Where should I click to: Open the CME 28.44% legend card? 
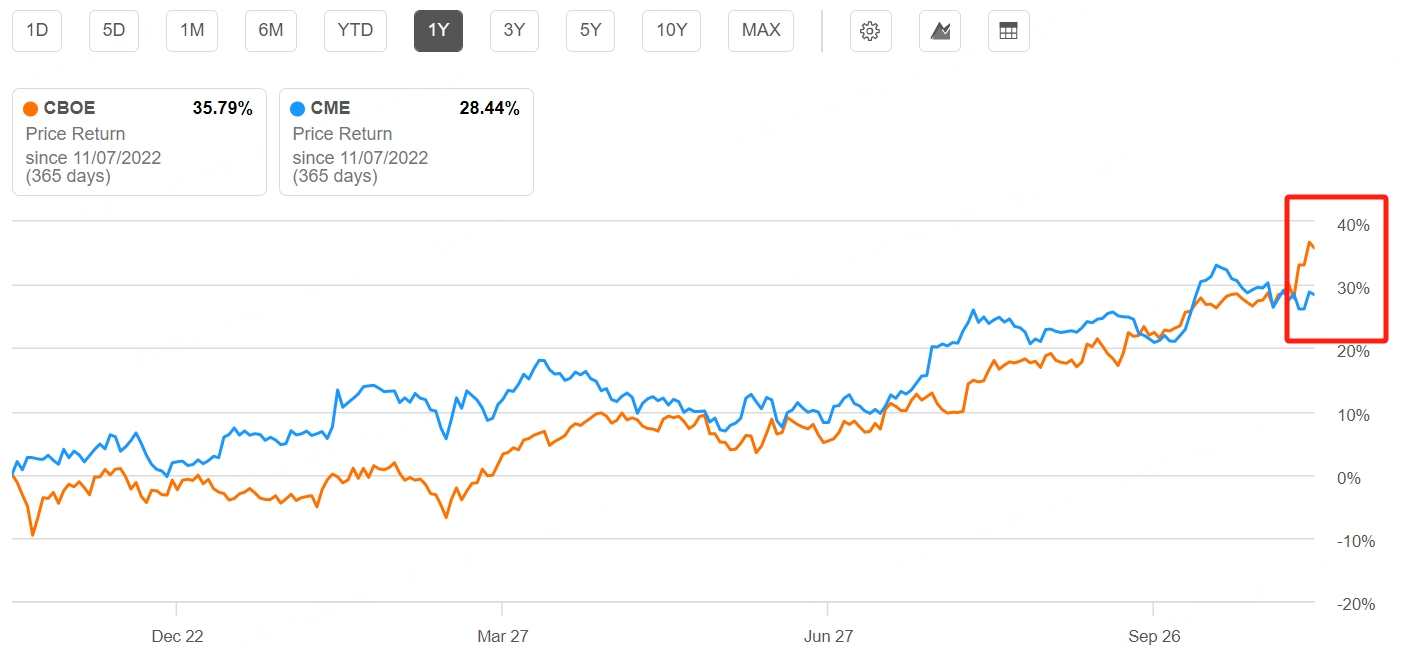tap(406, 141)
